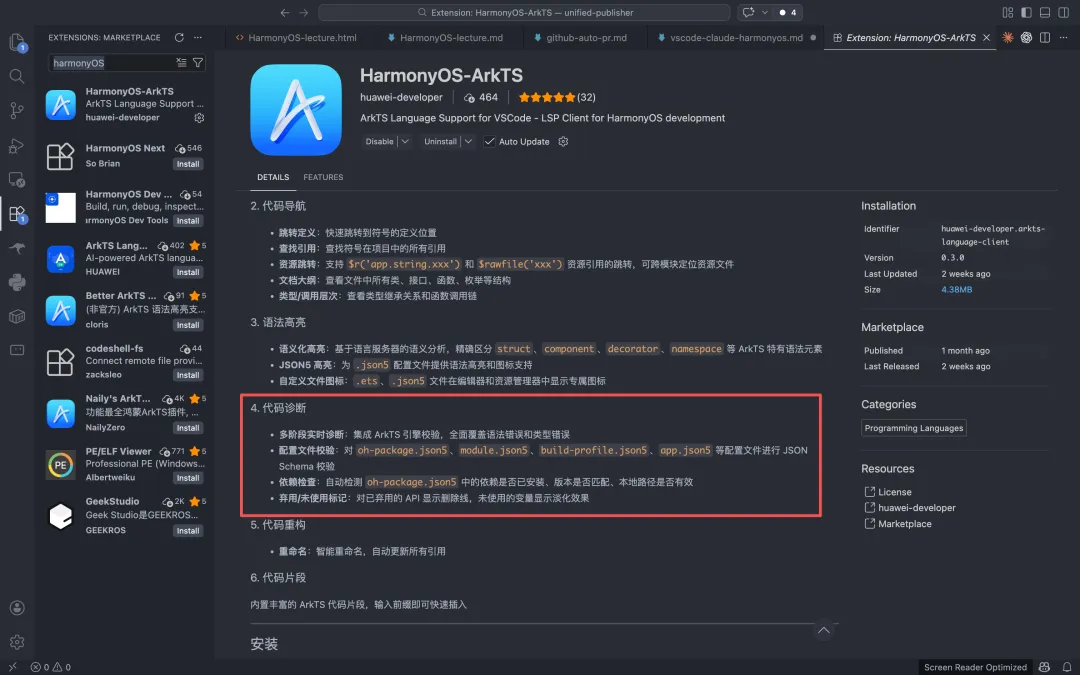This screenshot has width=1080, height=675.
Task: Install the HarmonyOS Next extension
Action: pyautogui.click(x=188, y=164)
